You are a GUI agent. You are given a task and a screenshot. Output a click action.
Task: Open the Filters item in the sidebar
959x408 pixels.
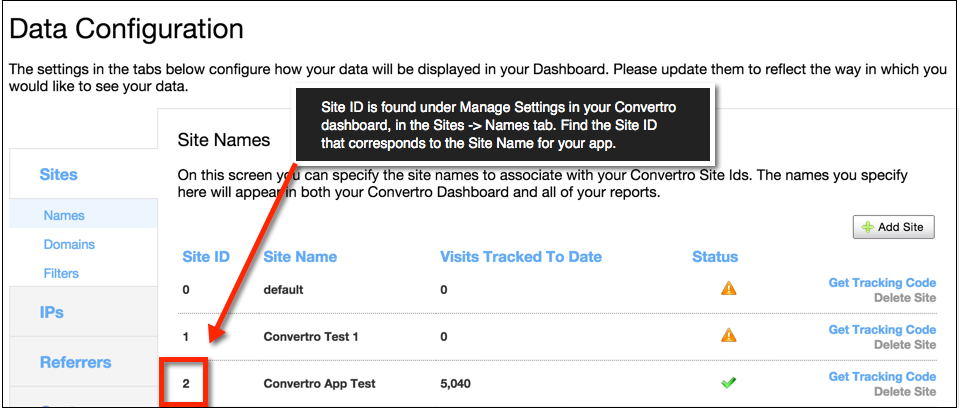(x=61, y=273)
